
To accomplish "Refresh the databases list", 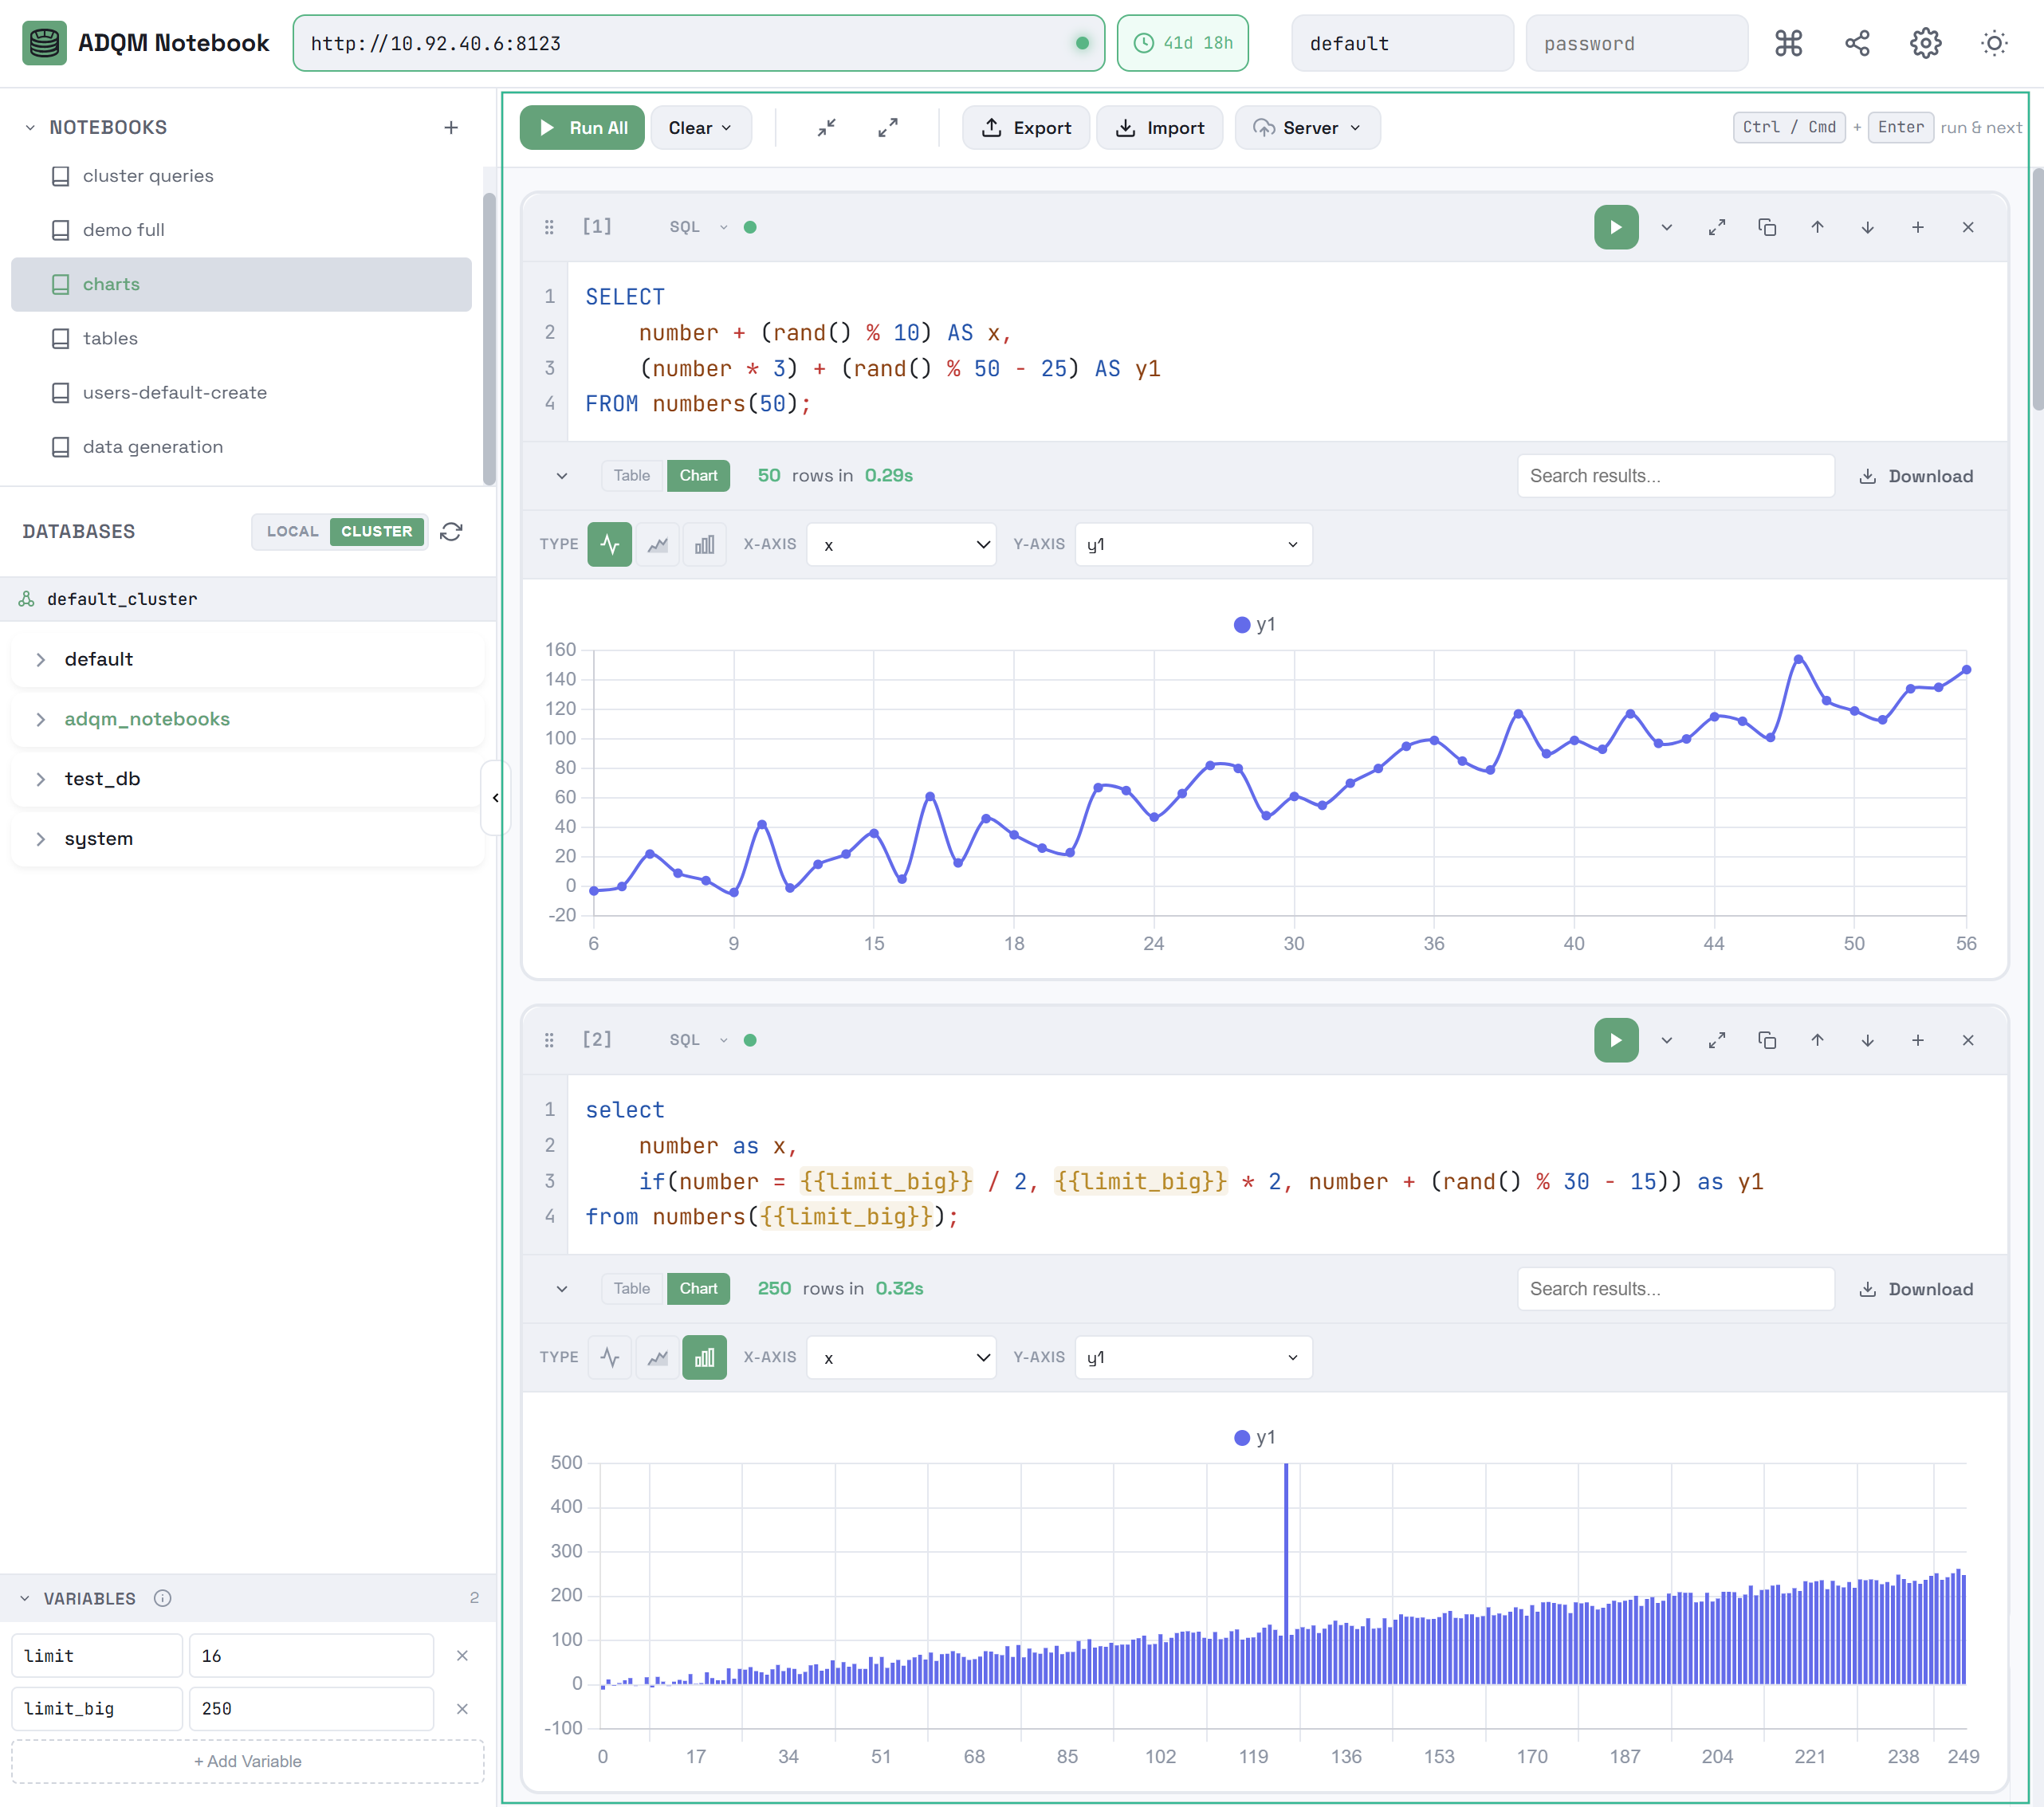I will pos(451,531).
